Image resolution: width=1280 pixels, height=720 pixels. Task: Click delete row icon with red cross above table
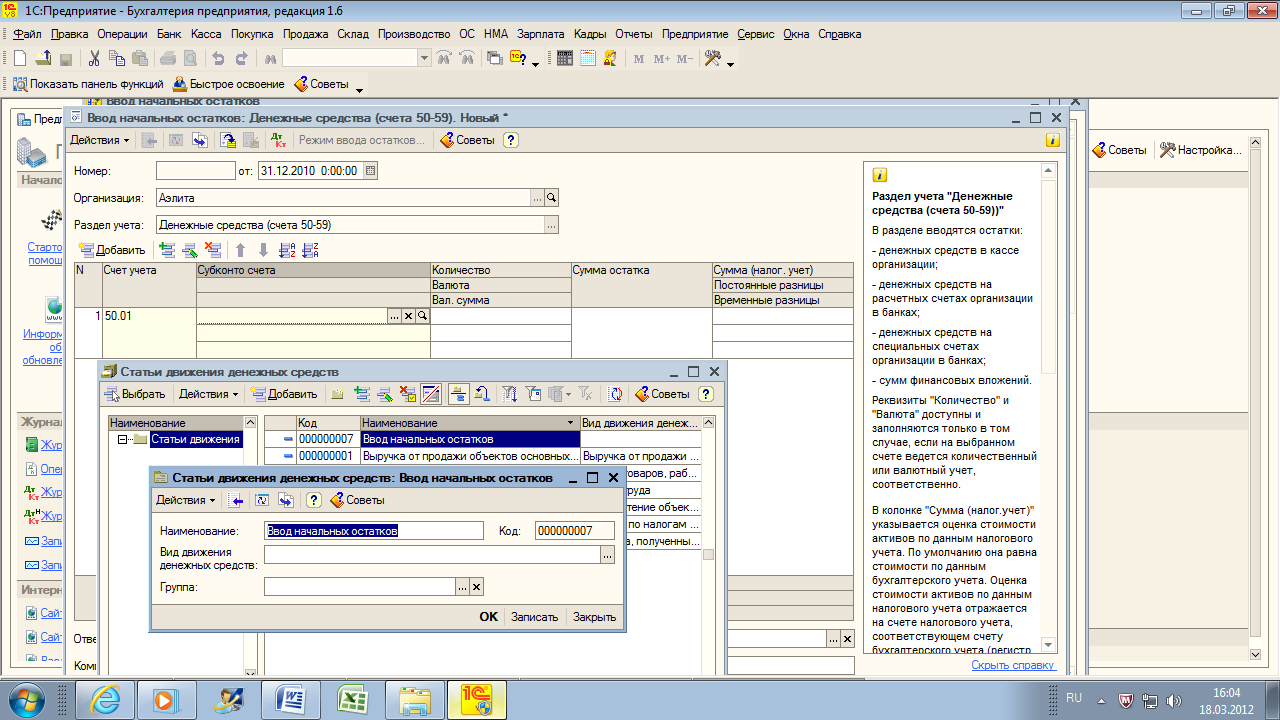(213, 250)
